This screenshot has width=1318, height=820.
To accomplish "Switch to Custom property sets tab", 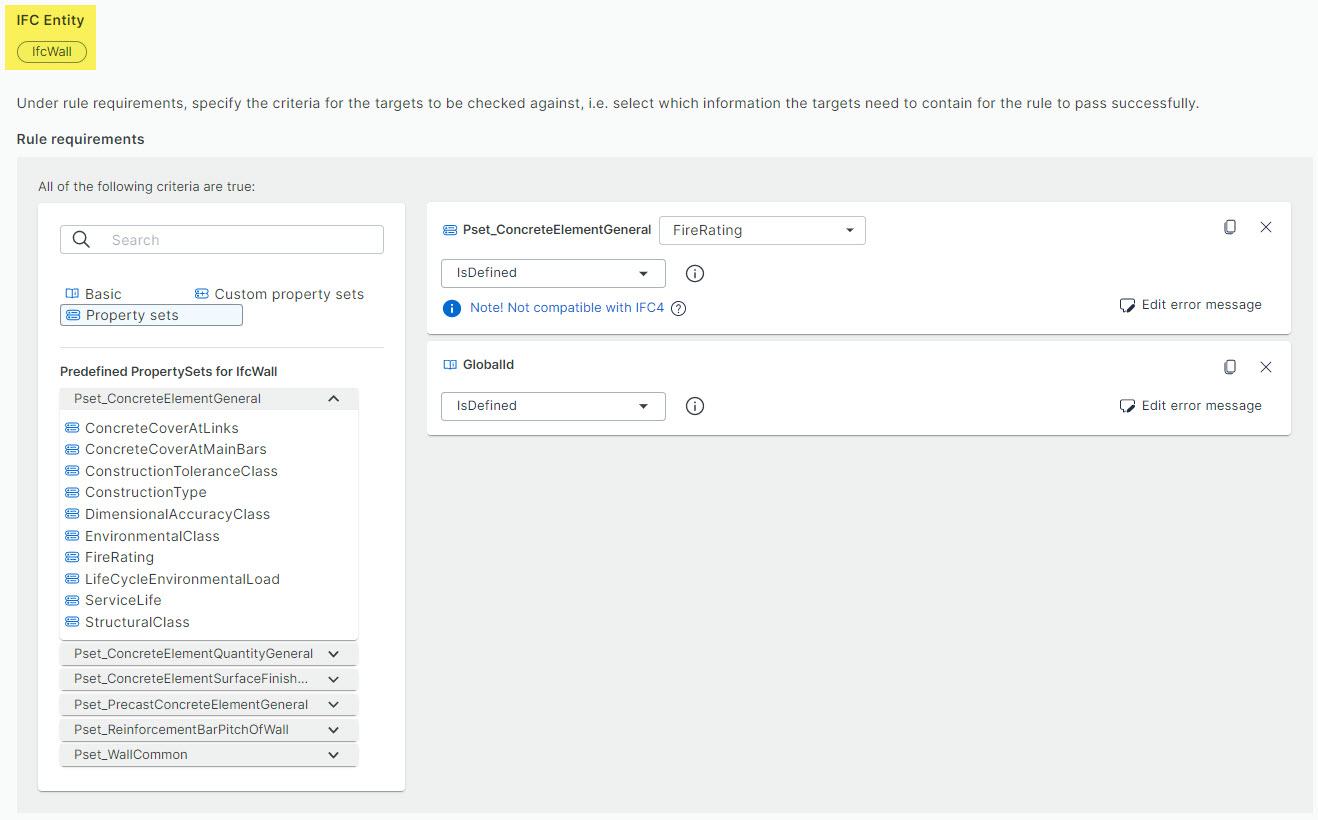I will coord(279,294).
